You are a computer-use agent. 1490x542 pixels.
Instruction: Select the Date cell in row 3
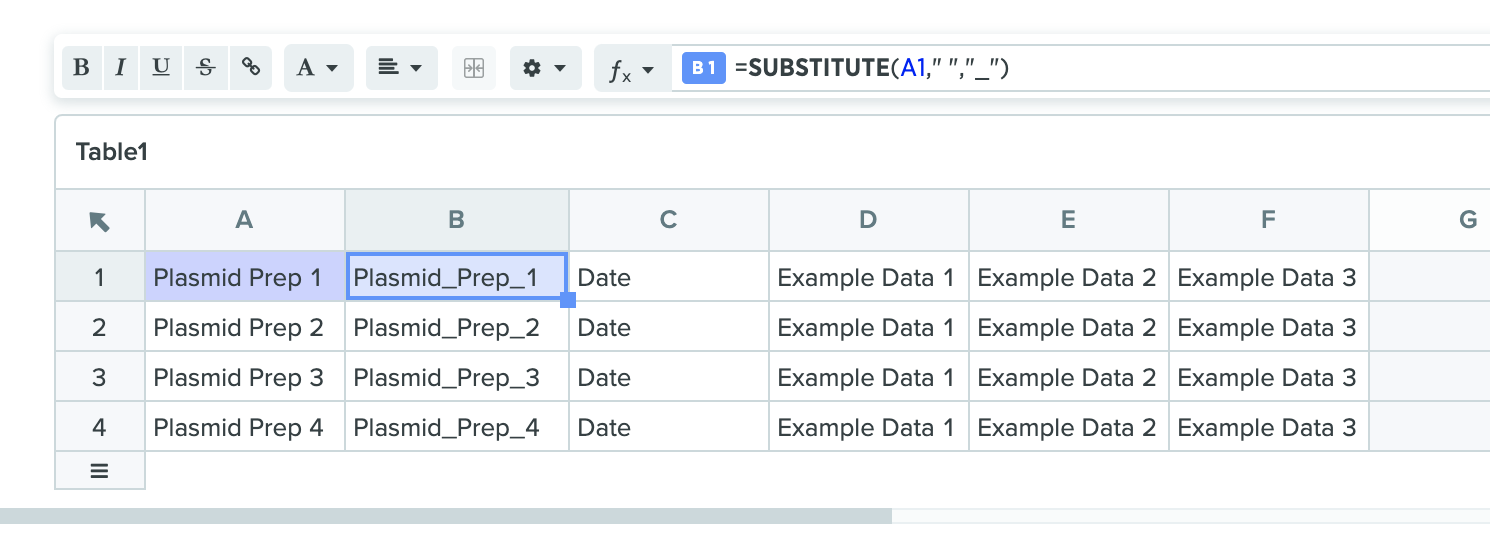point(669,377)
